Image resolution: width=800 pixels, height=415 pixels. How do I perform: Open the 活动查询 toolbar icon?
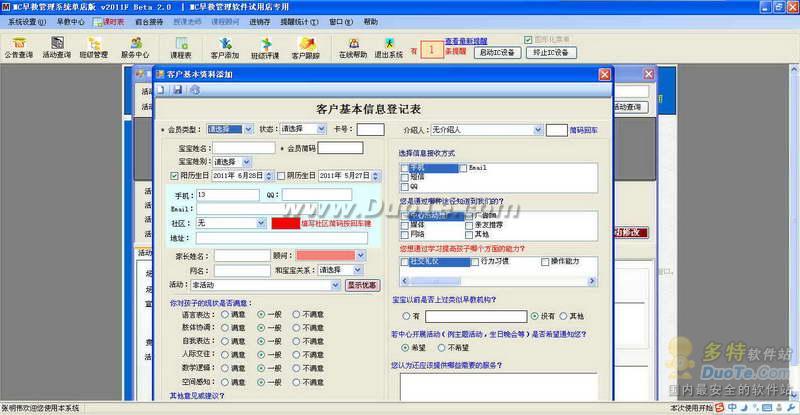pos(57,47)
